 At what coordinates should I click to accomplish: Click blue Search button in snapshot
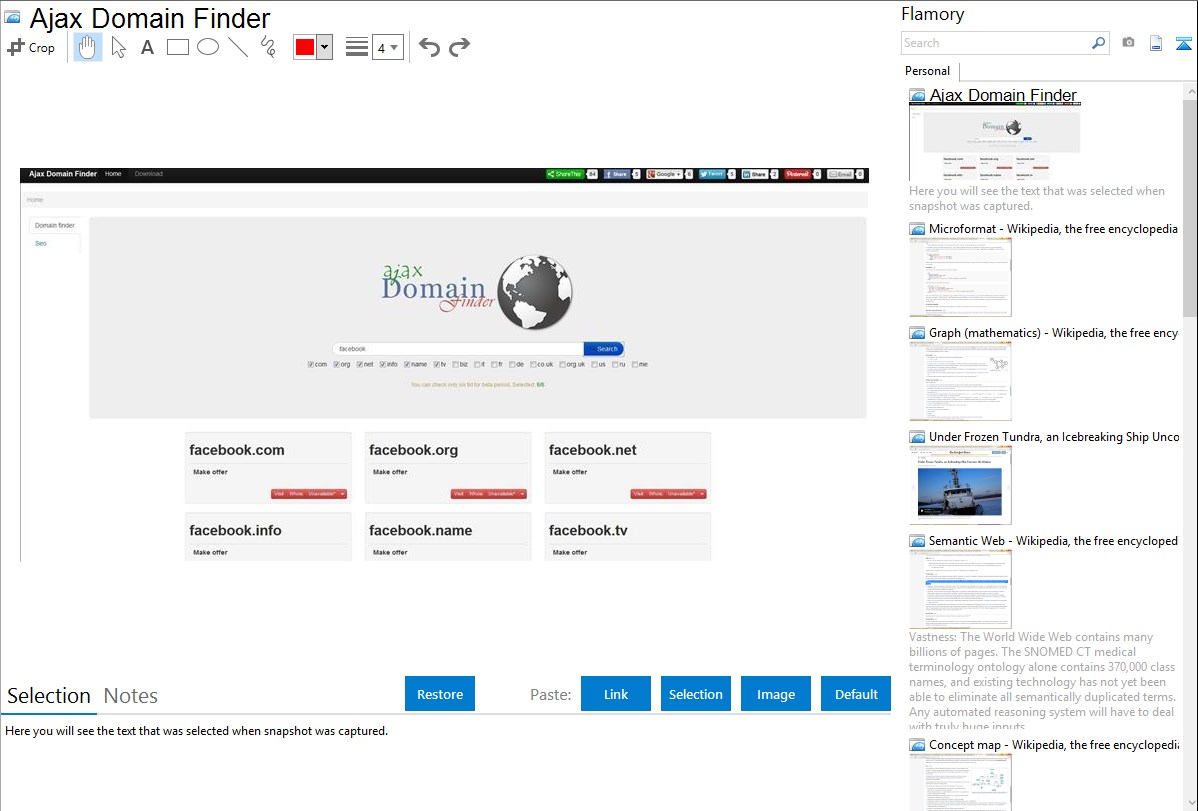[604, 349]
